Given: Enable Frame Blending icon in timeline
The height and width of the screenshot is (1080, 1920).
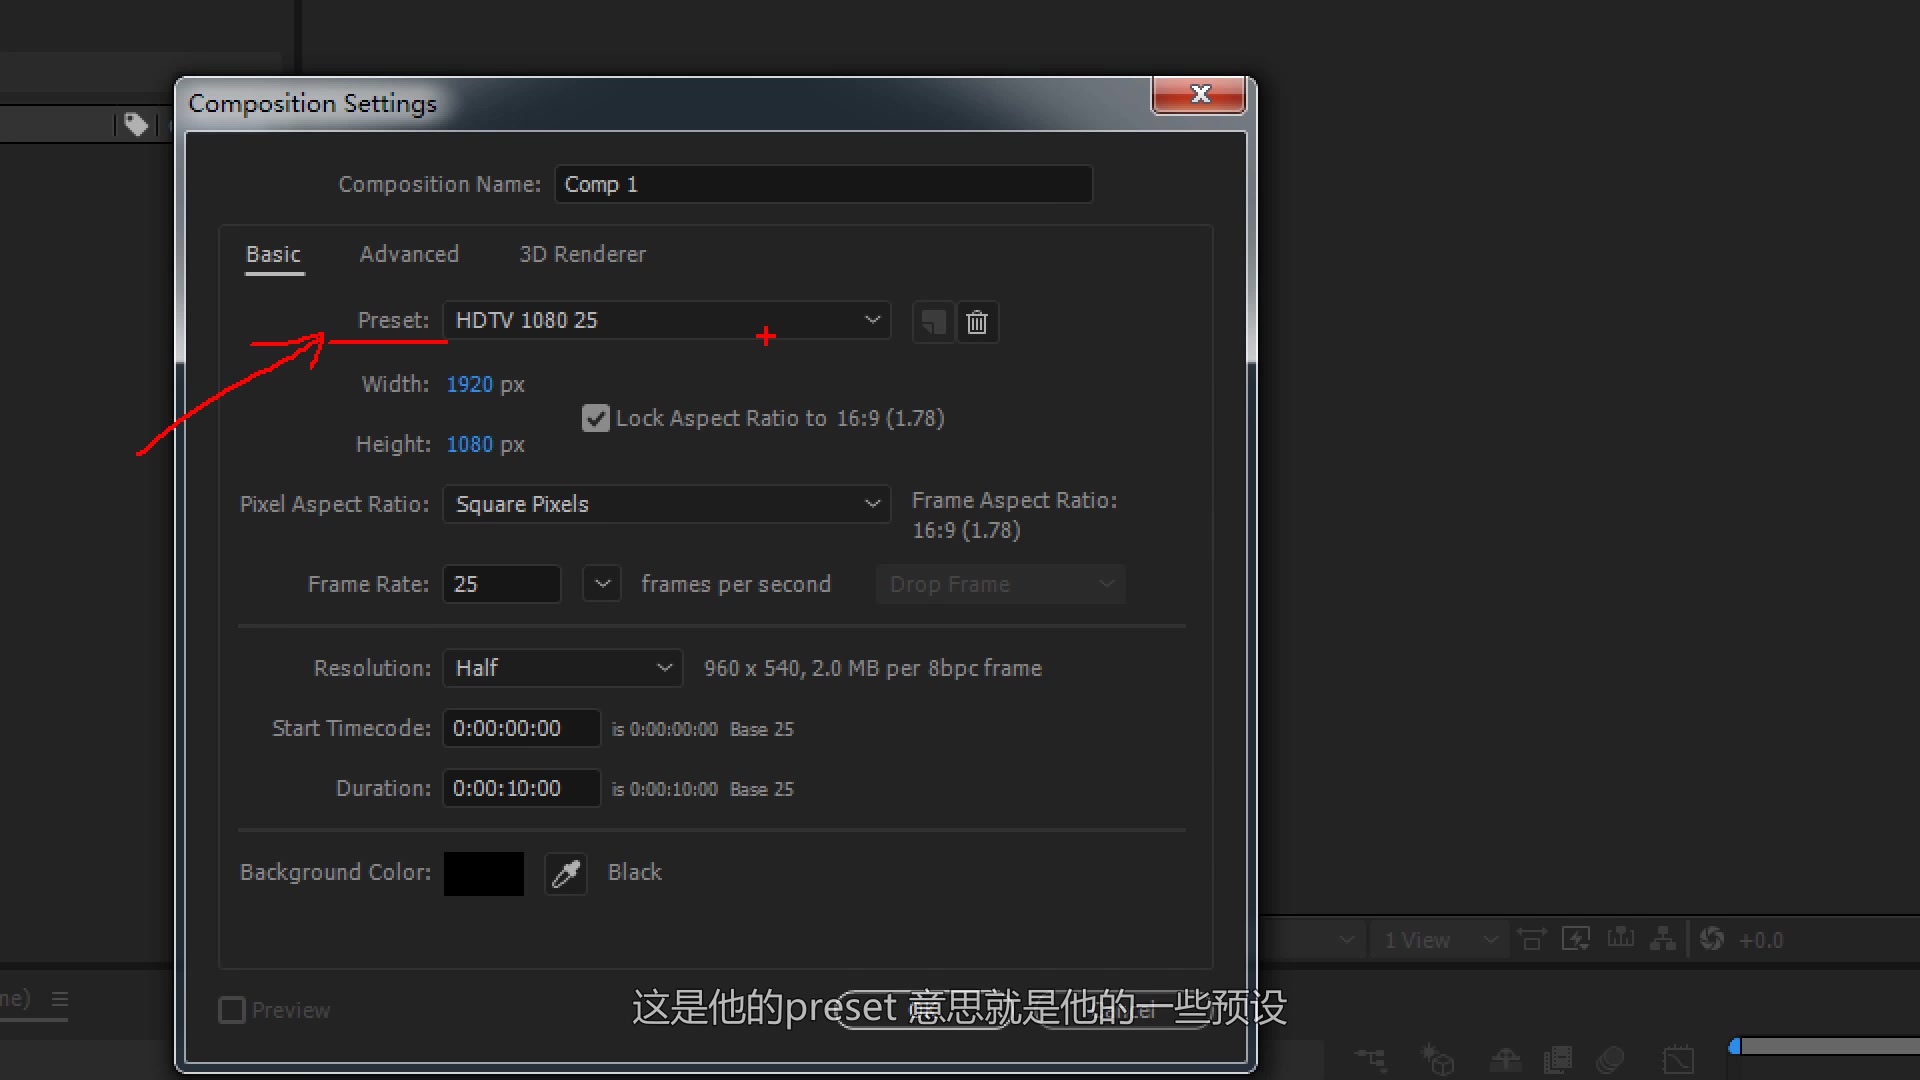Looking at the screenshot, I should (1557, 1059).
